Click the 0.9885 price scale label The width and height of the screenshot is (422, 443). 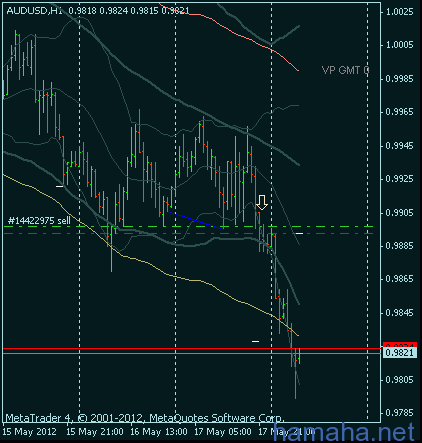pyautogui.click(x=400, y=246)
